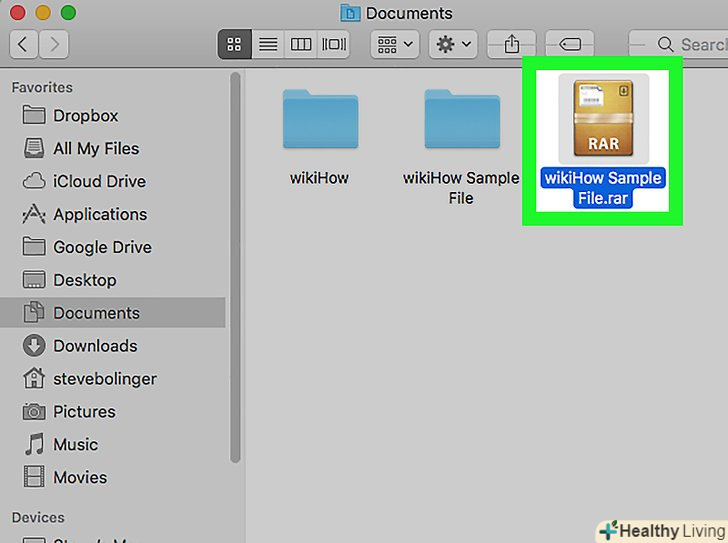Click the Search field
728x543 pixels.
point(678,45)
